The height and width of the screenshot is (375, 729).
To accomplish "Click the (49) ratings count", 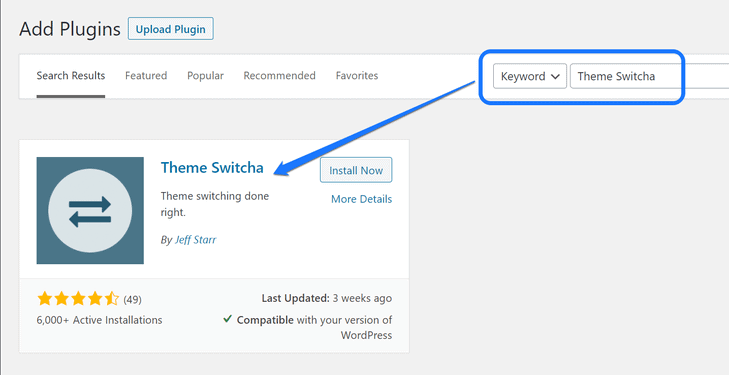I will click(133, 300).
